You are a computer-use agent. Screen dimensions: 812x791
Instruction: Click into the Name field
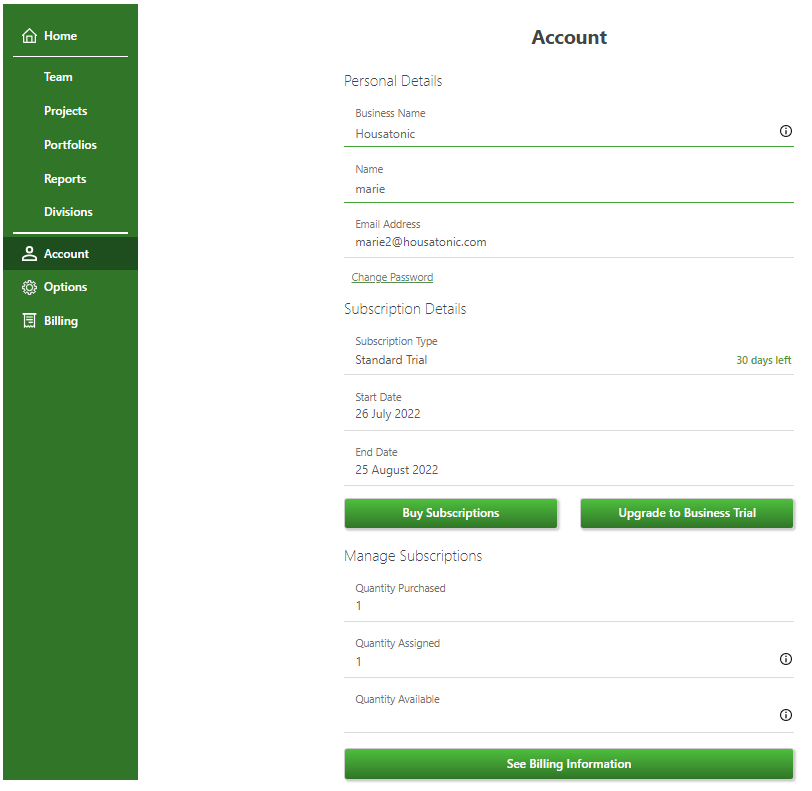point(560,189)
